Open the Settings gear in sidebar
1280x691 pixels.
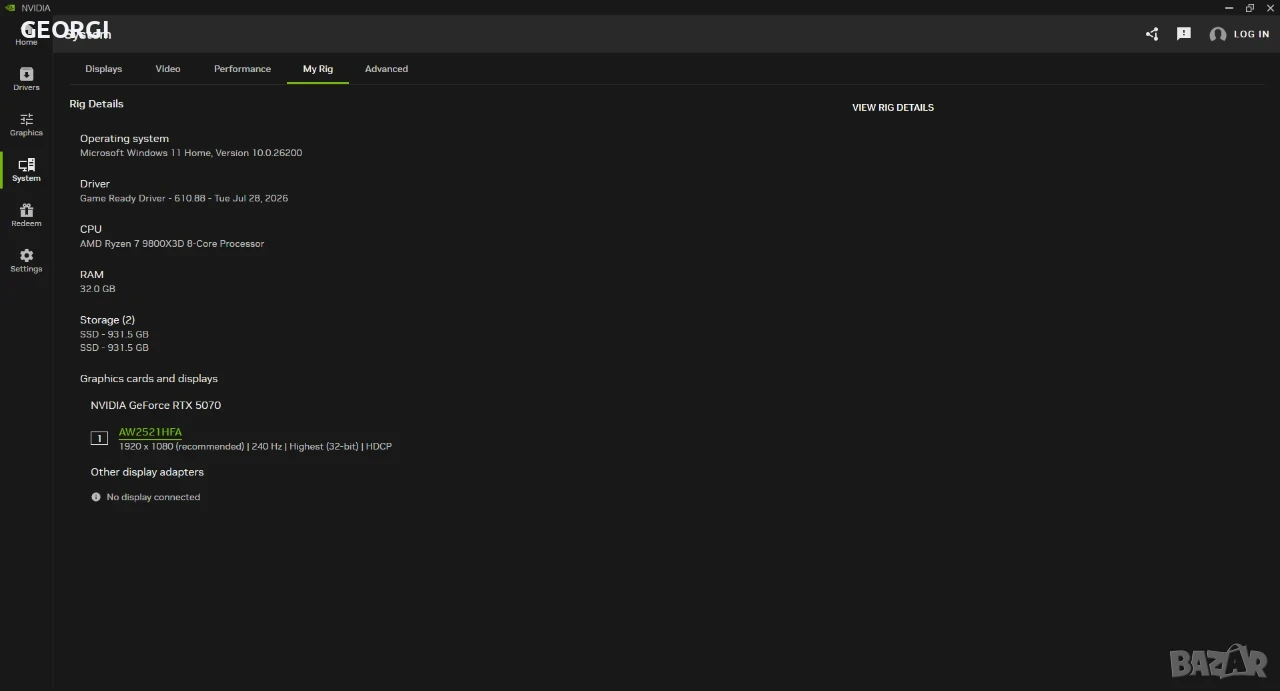(26, 260)
